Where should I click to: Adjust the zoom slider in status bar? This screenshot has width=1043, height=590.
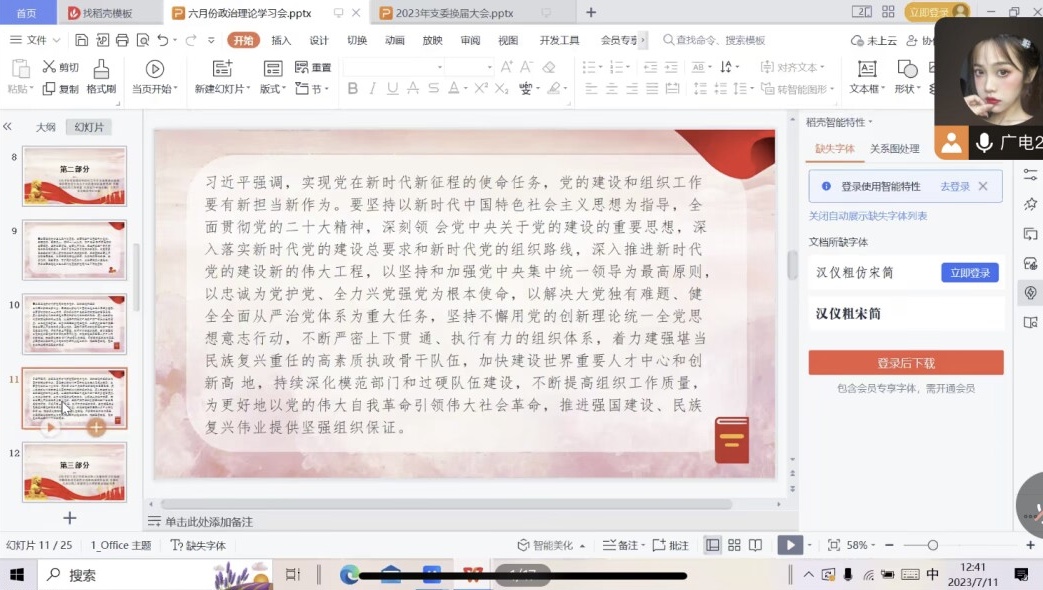(932, 545)
